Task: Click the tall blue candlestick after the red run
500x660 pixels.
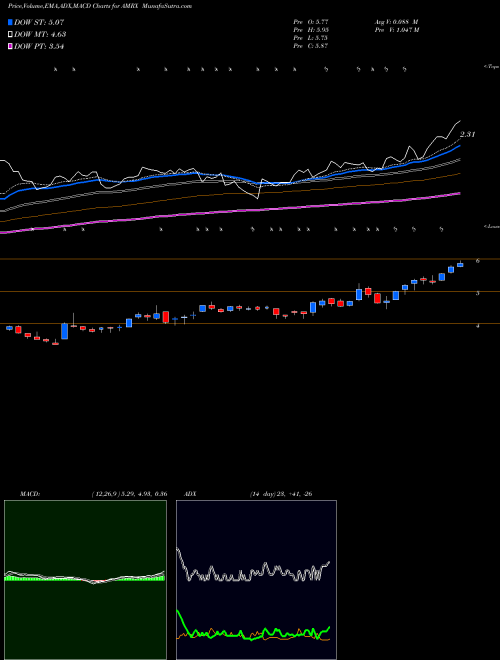Action: [x=64, y=331]
